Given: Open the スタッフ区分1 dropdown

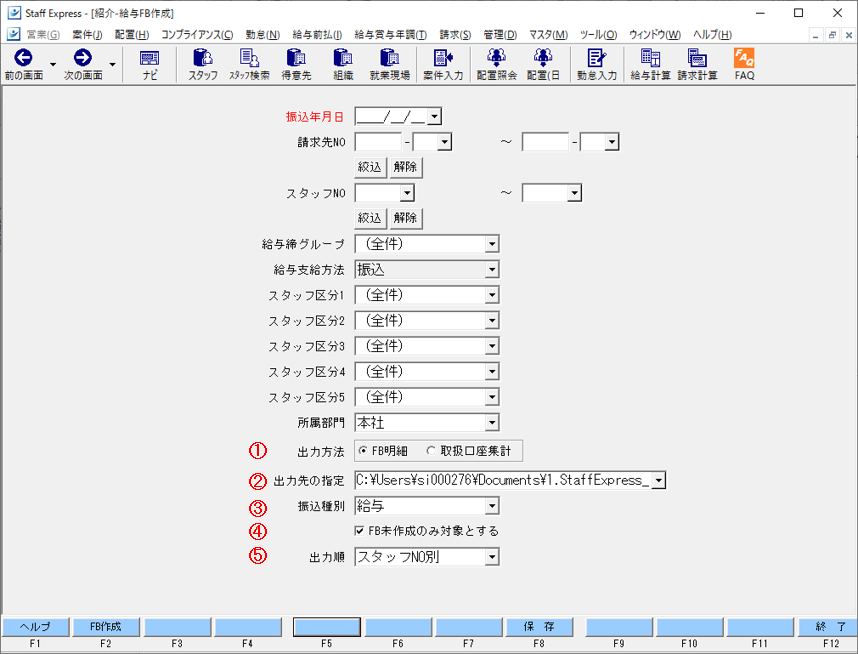Looking at the screenshot, I should tap(492, 295).
